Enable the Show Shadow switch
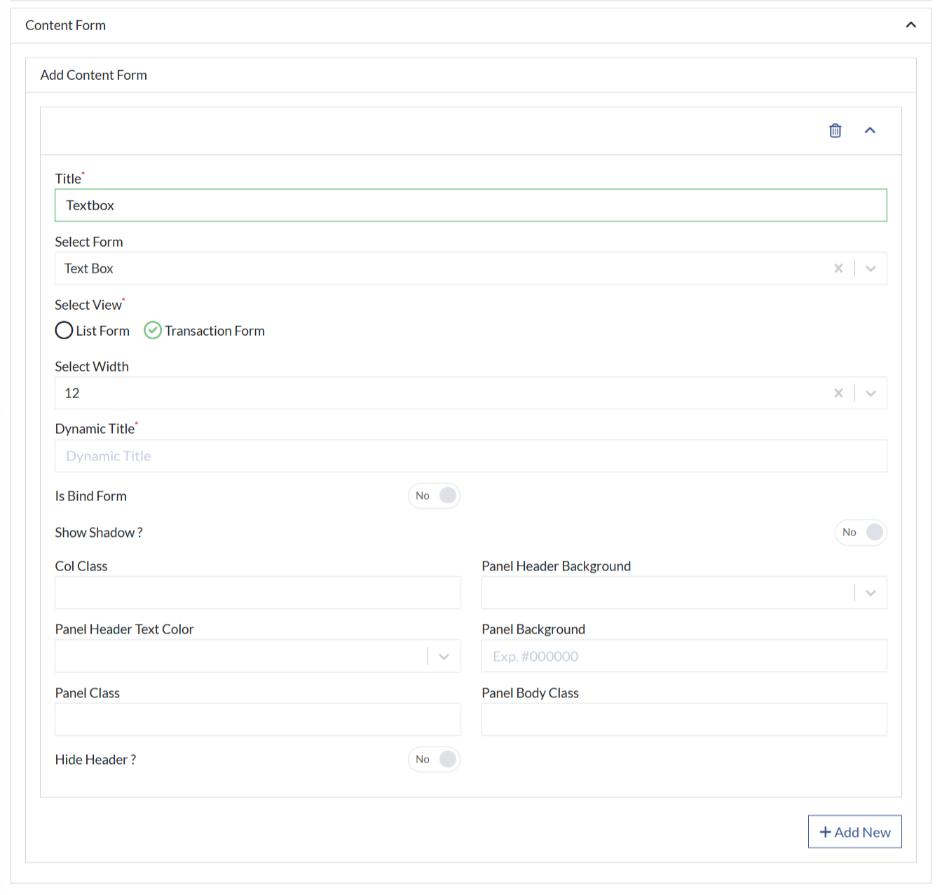The width and height of the screenshot is (942, 895). pyautogui.click(x=861, y=532)
